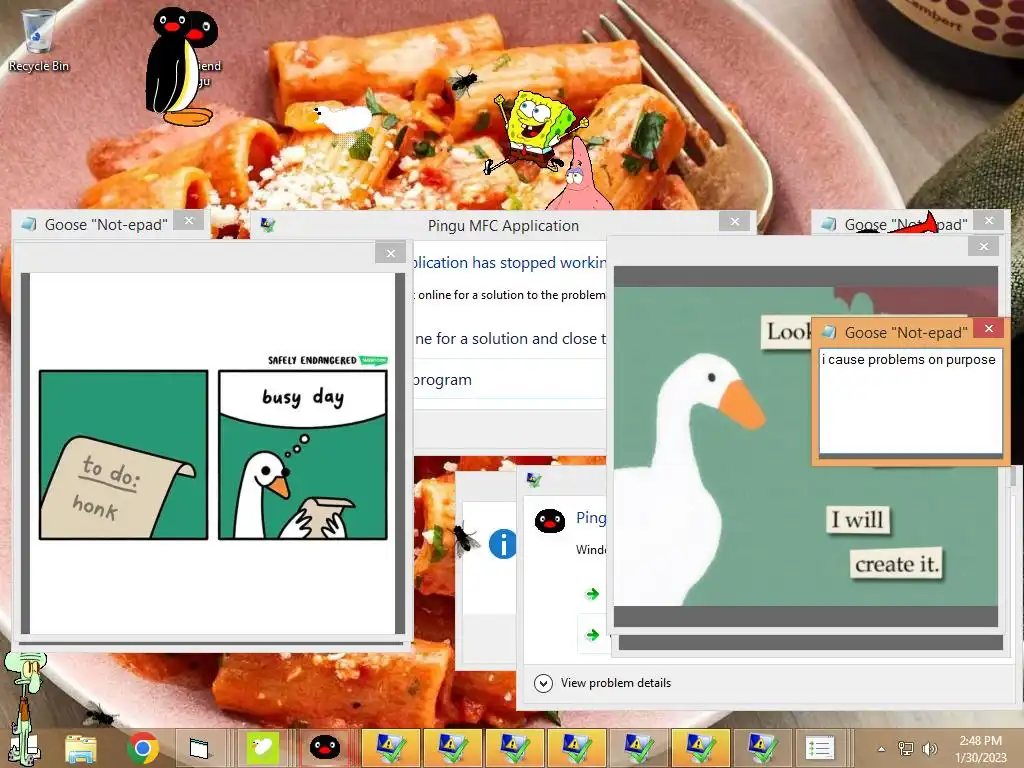Click the Pingu MFC Application title bar icon
The width and height of the screenshot is (1024, 768).
pos(267,225)
